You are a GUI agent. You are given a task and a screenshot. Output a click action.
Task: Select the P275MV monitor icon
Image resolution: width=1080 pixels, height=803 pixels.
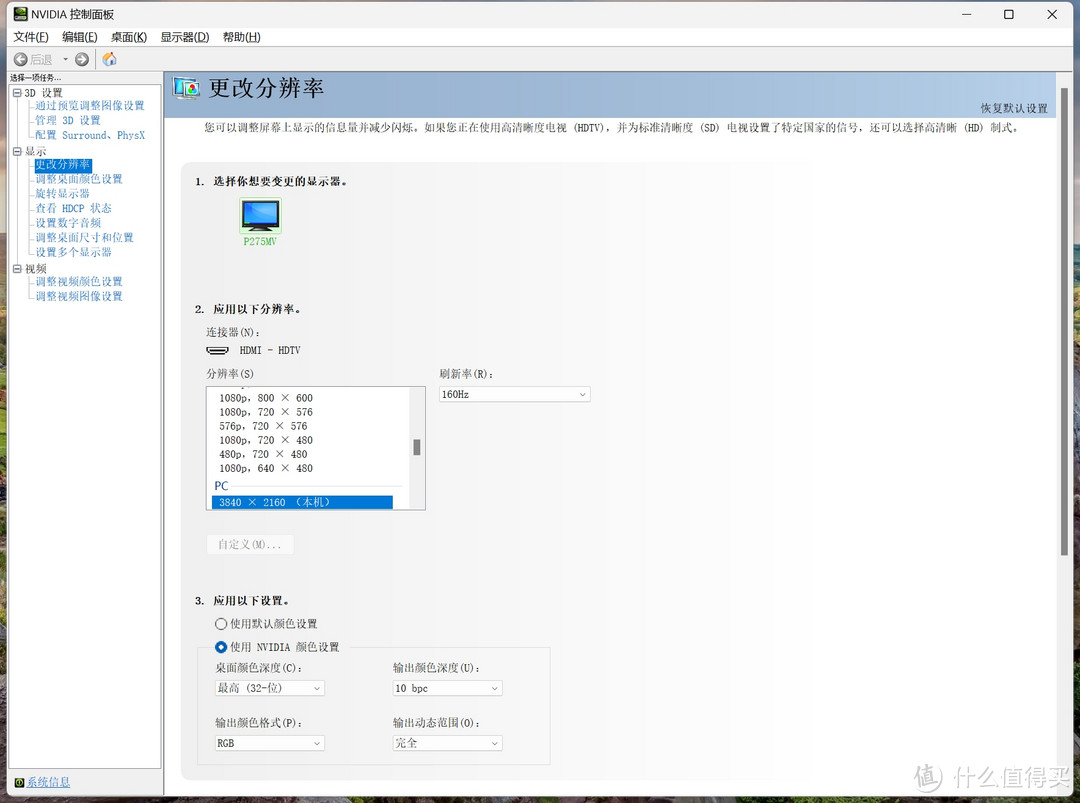[x=260, y=216]
